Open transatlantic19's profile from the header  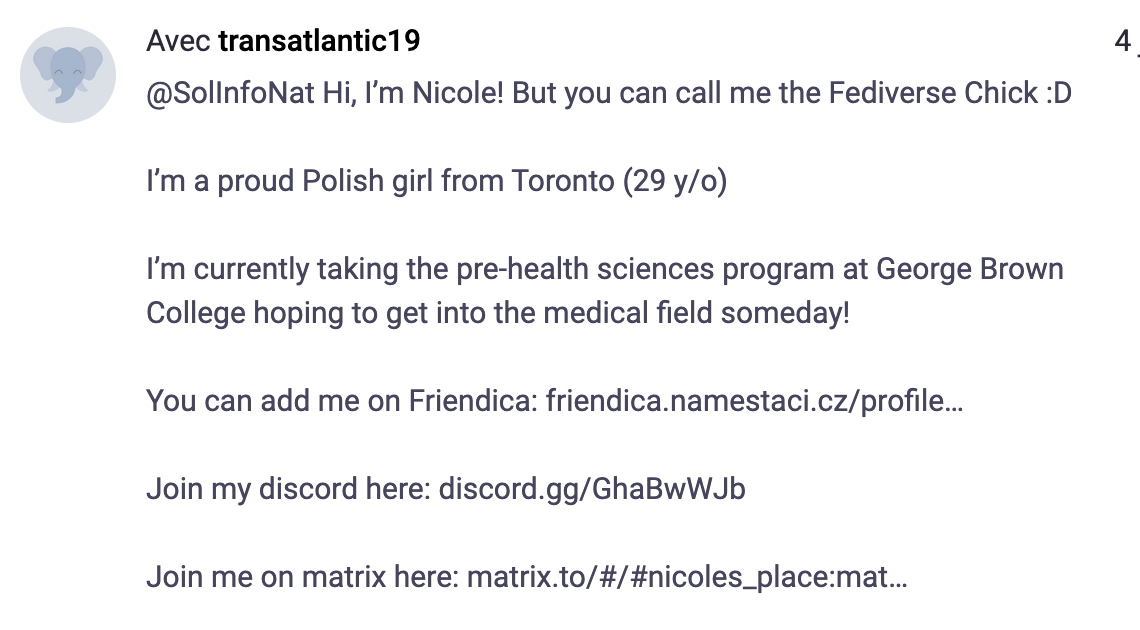coord(319,41)
